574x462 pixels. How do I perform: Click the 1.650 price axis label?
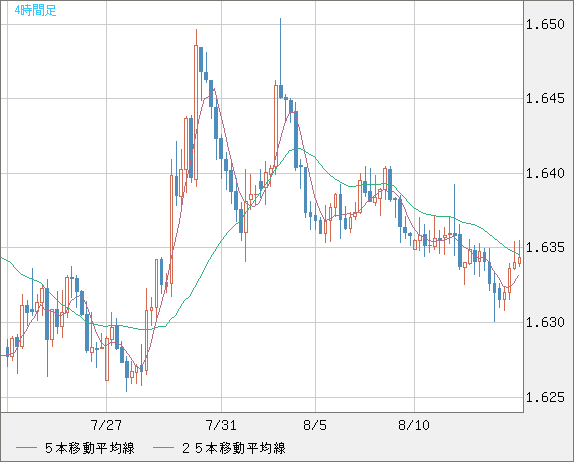click(545, 25)
